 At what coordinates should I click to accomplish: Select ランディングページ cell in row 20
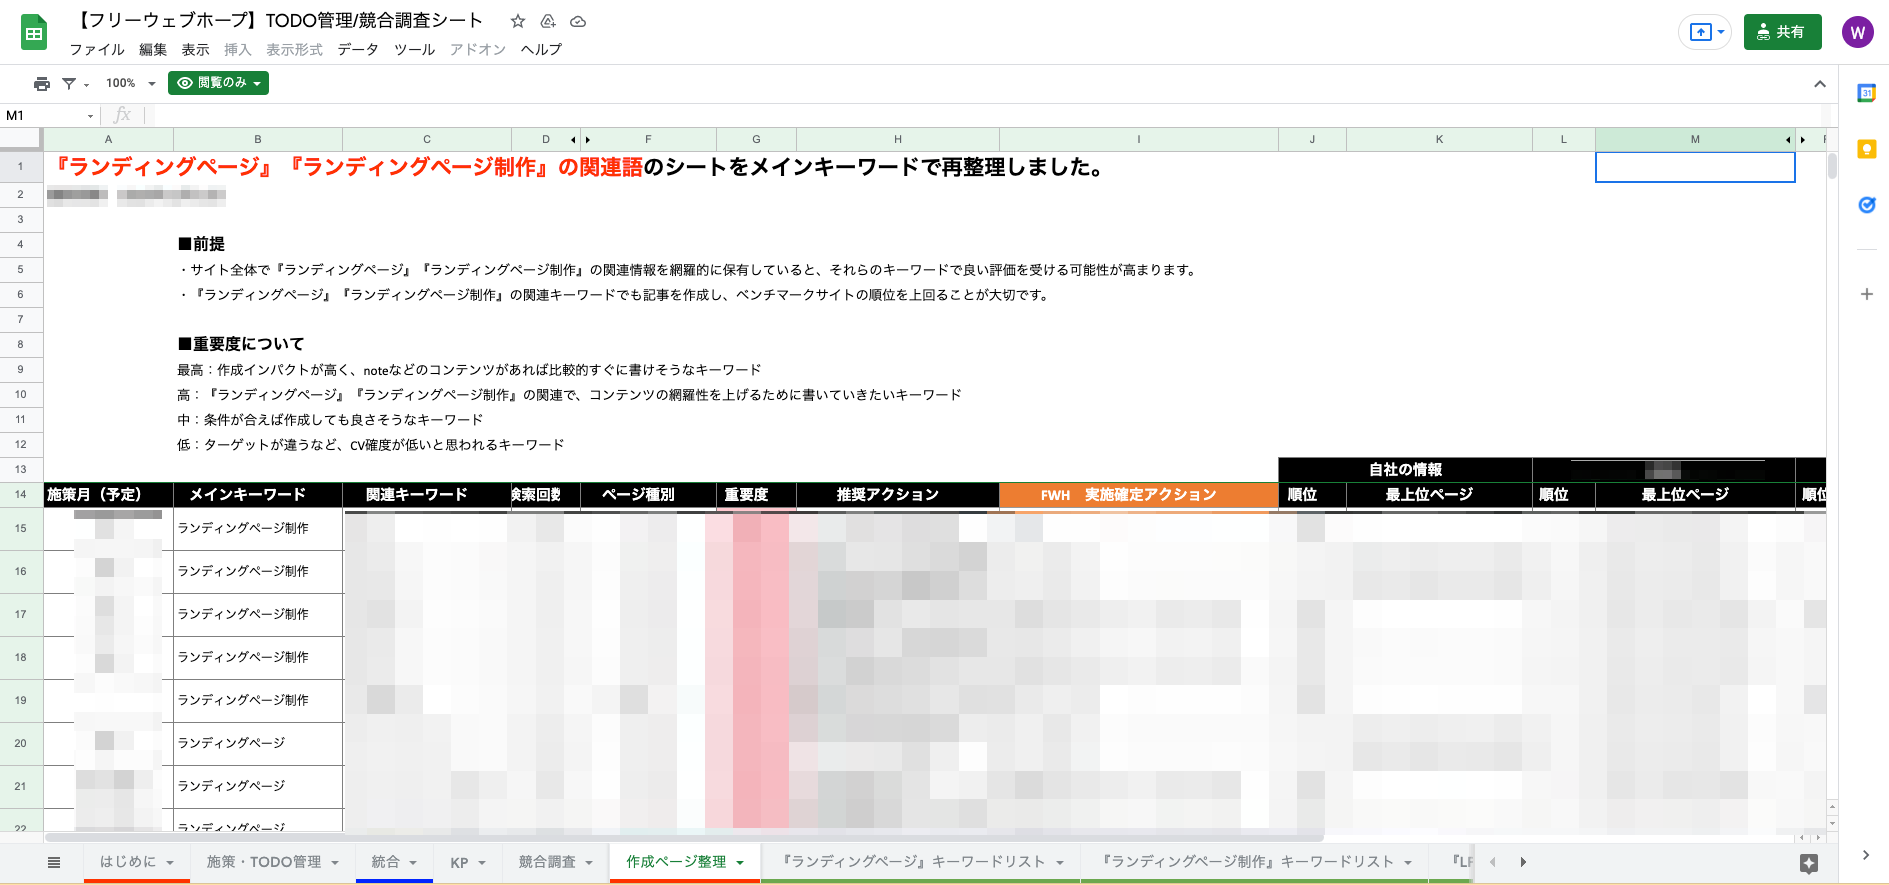coord(258,744)
